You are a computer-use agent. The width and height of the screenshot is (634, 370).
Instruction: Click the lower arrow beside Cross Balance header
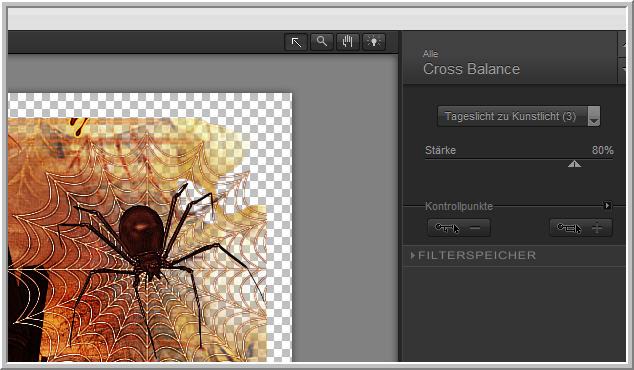622,70
